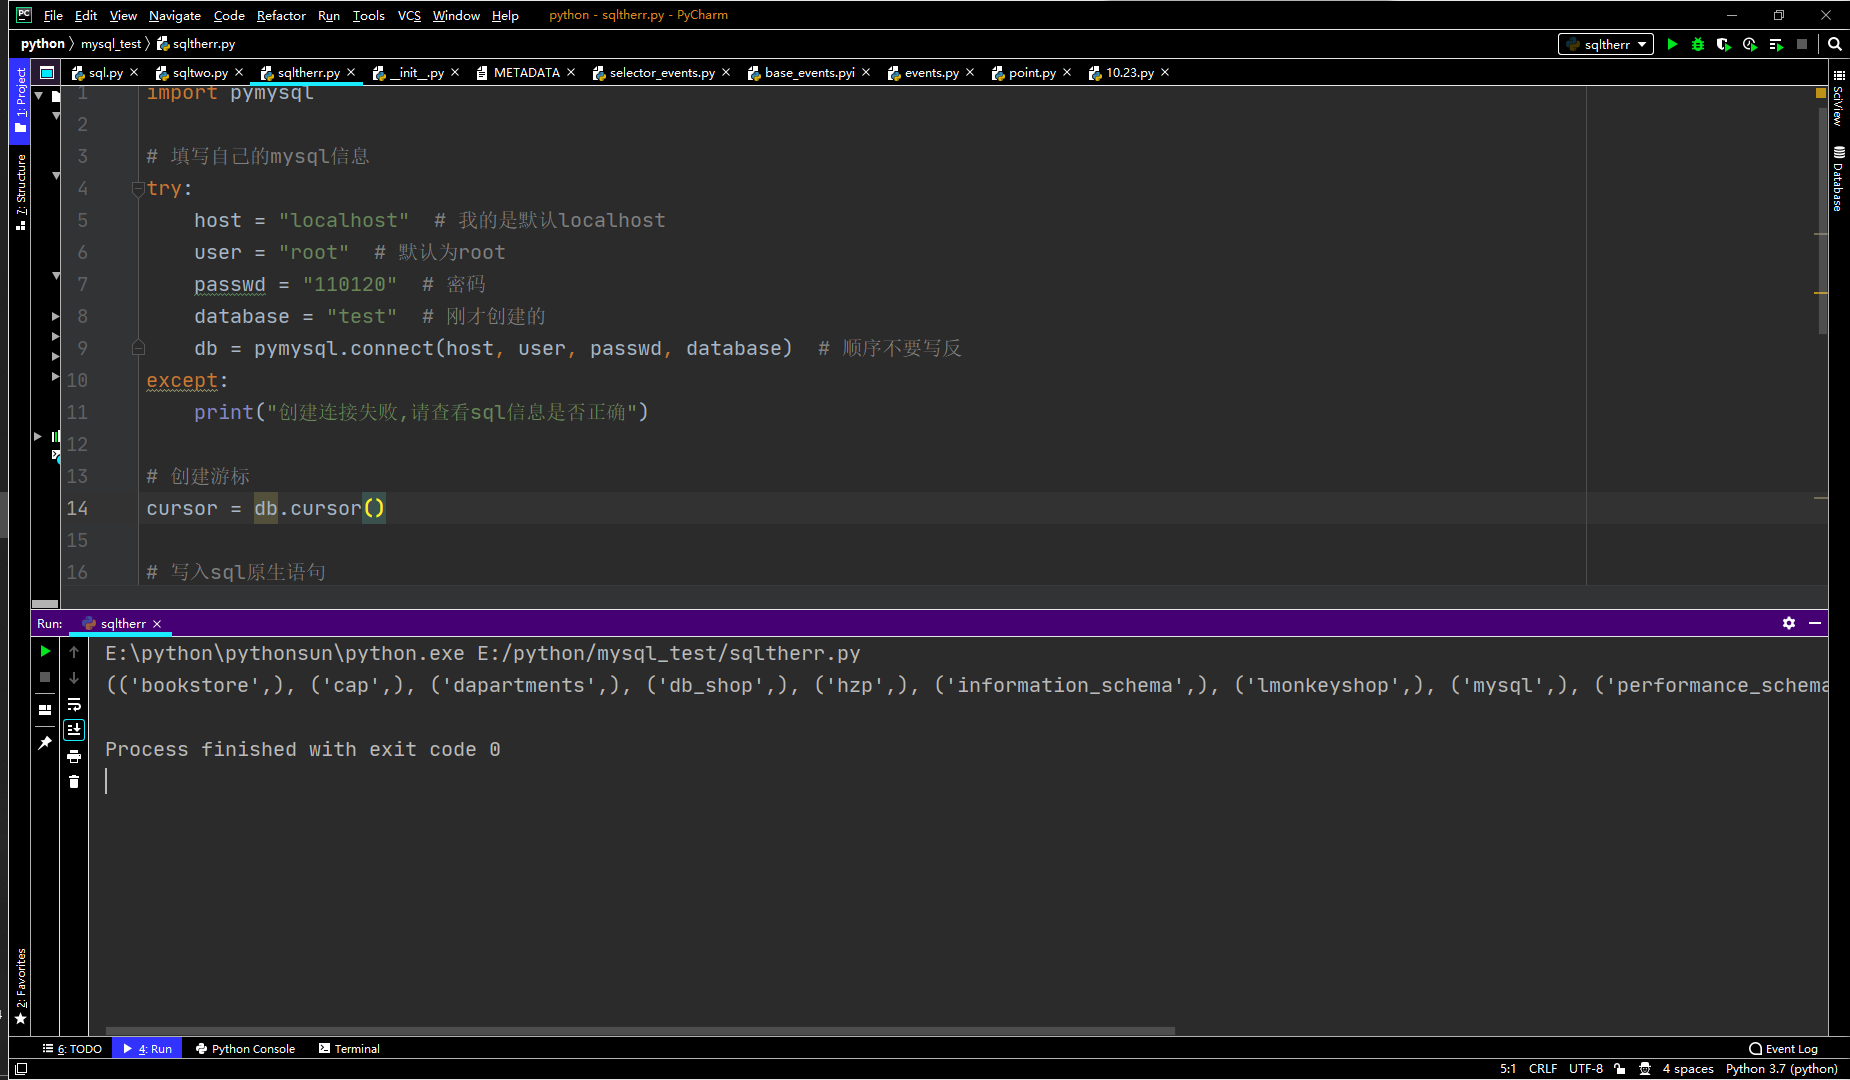
Task: Toggle the Structure tool window
Action: 20,191
